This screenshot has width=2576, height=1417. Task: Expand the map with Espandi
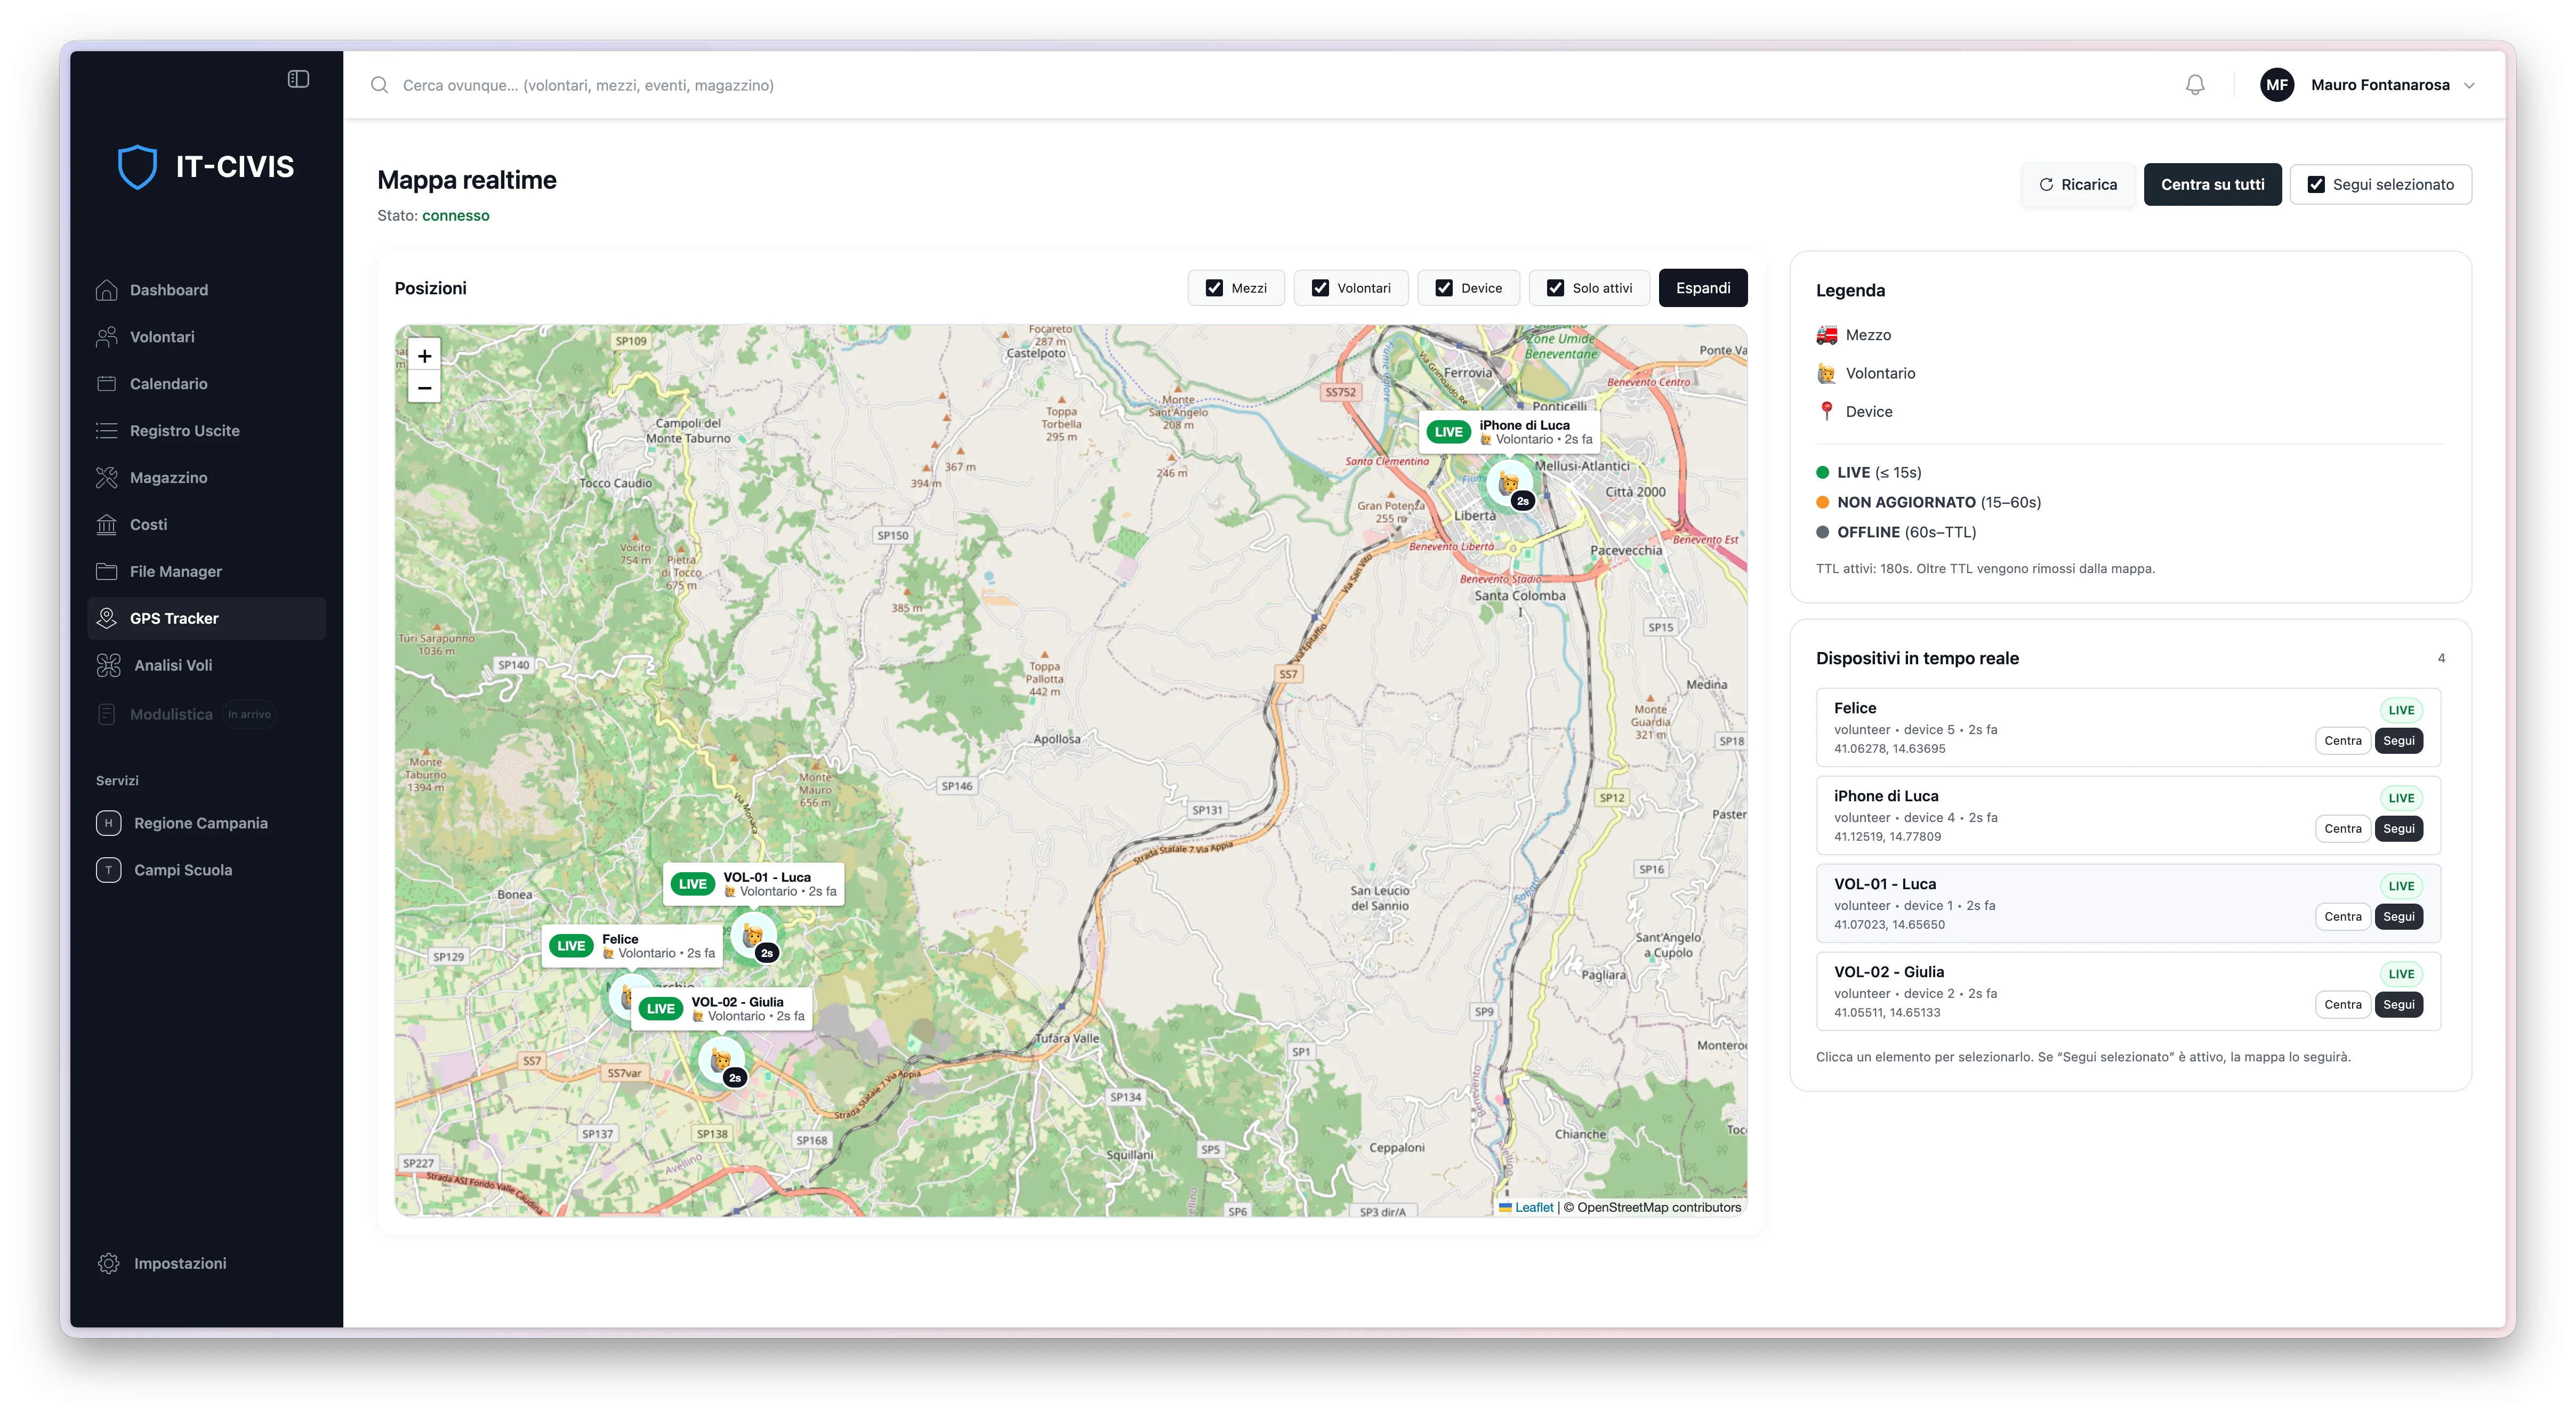1702,288
